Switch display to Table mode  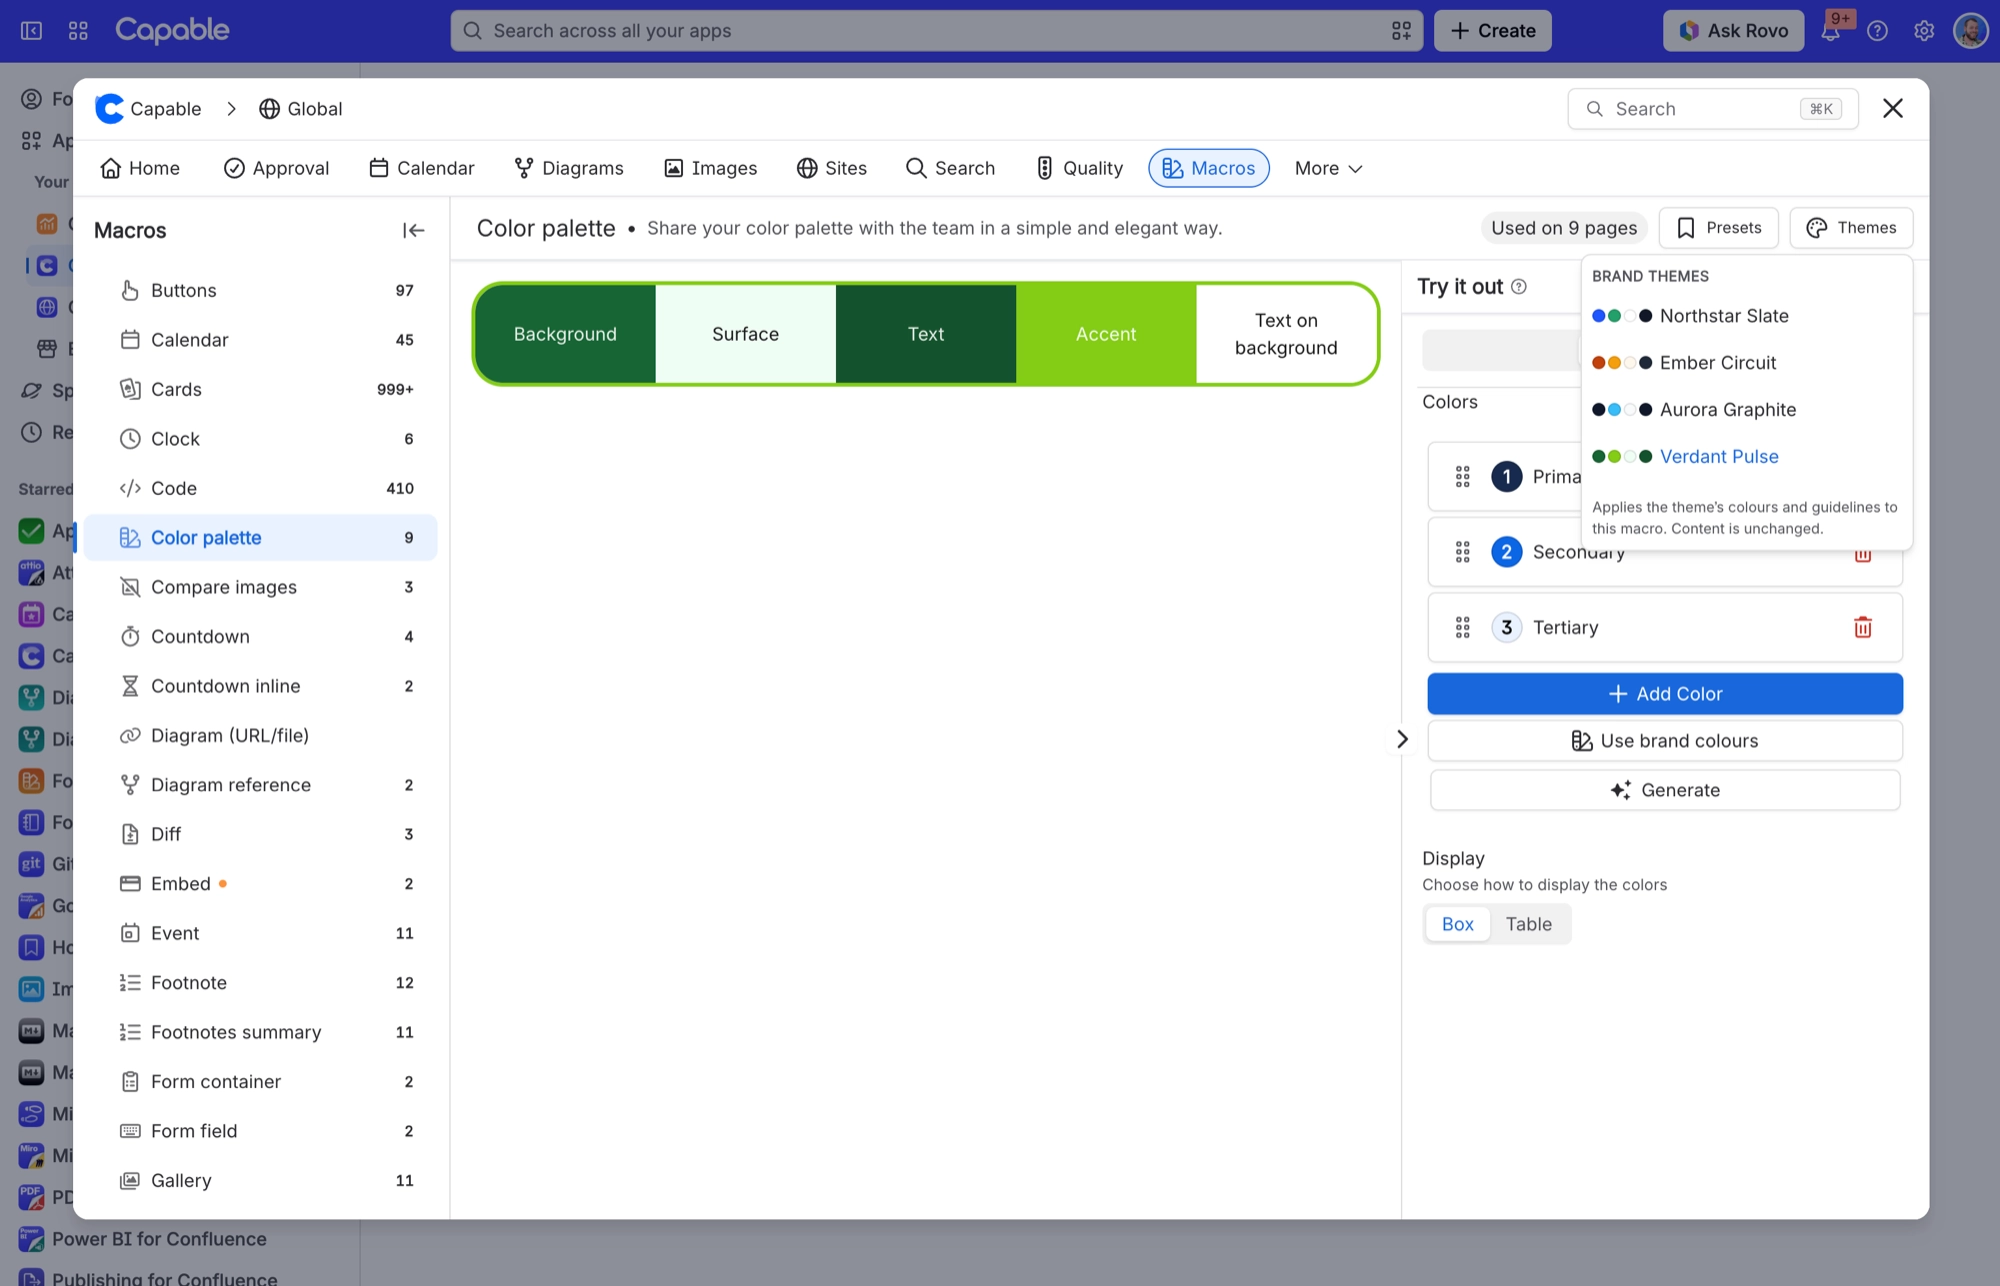point(1528,924)
